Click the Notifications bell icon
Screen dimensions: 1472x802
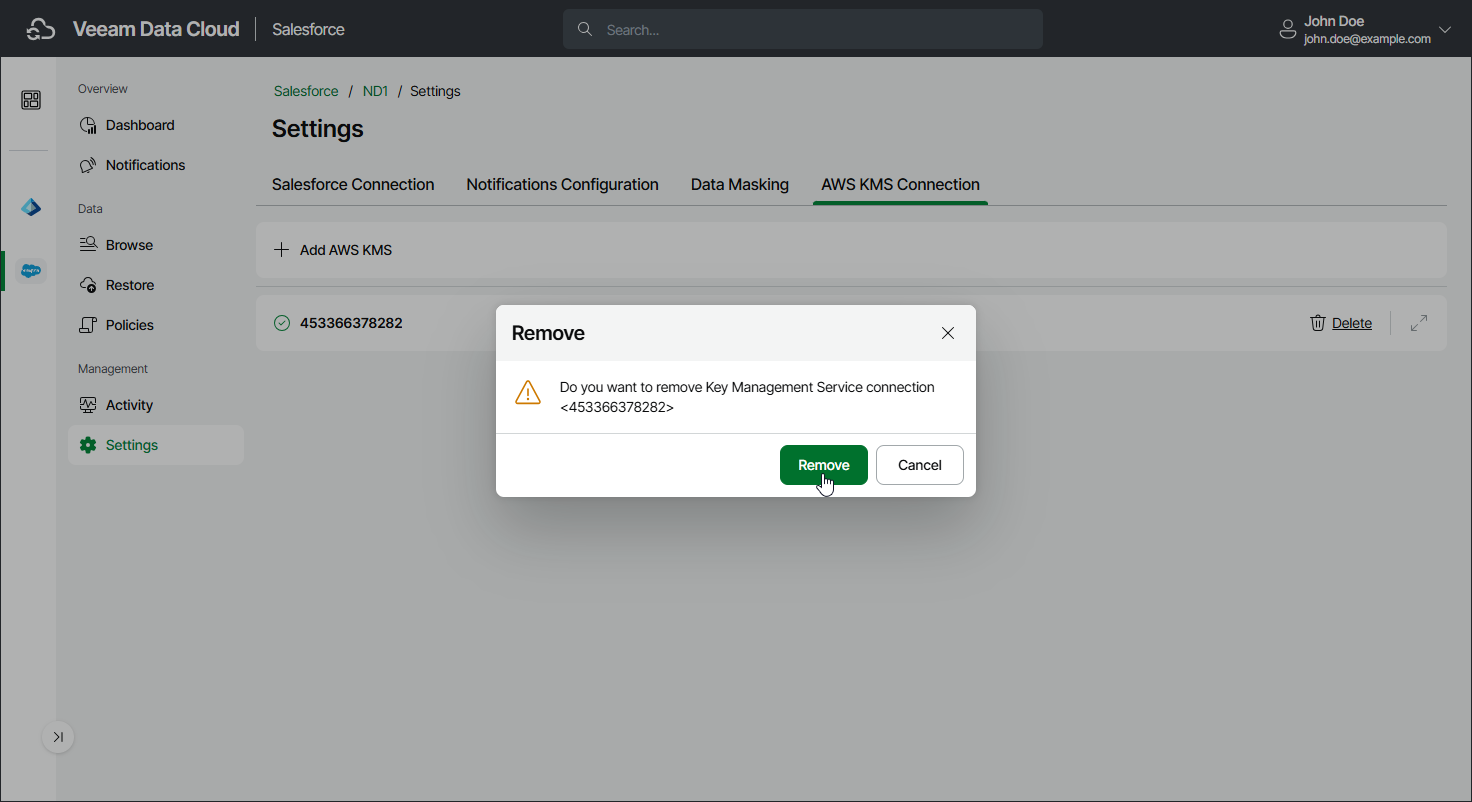(x=88, y=165)
